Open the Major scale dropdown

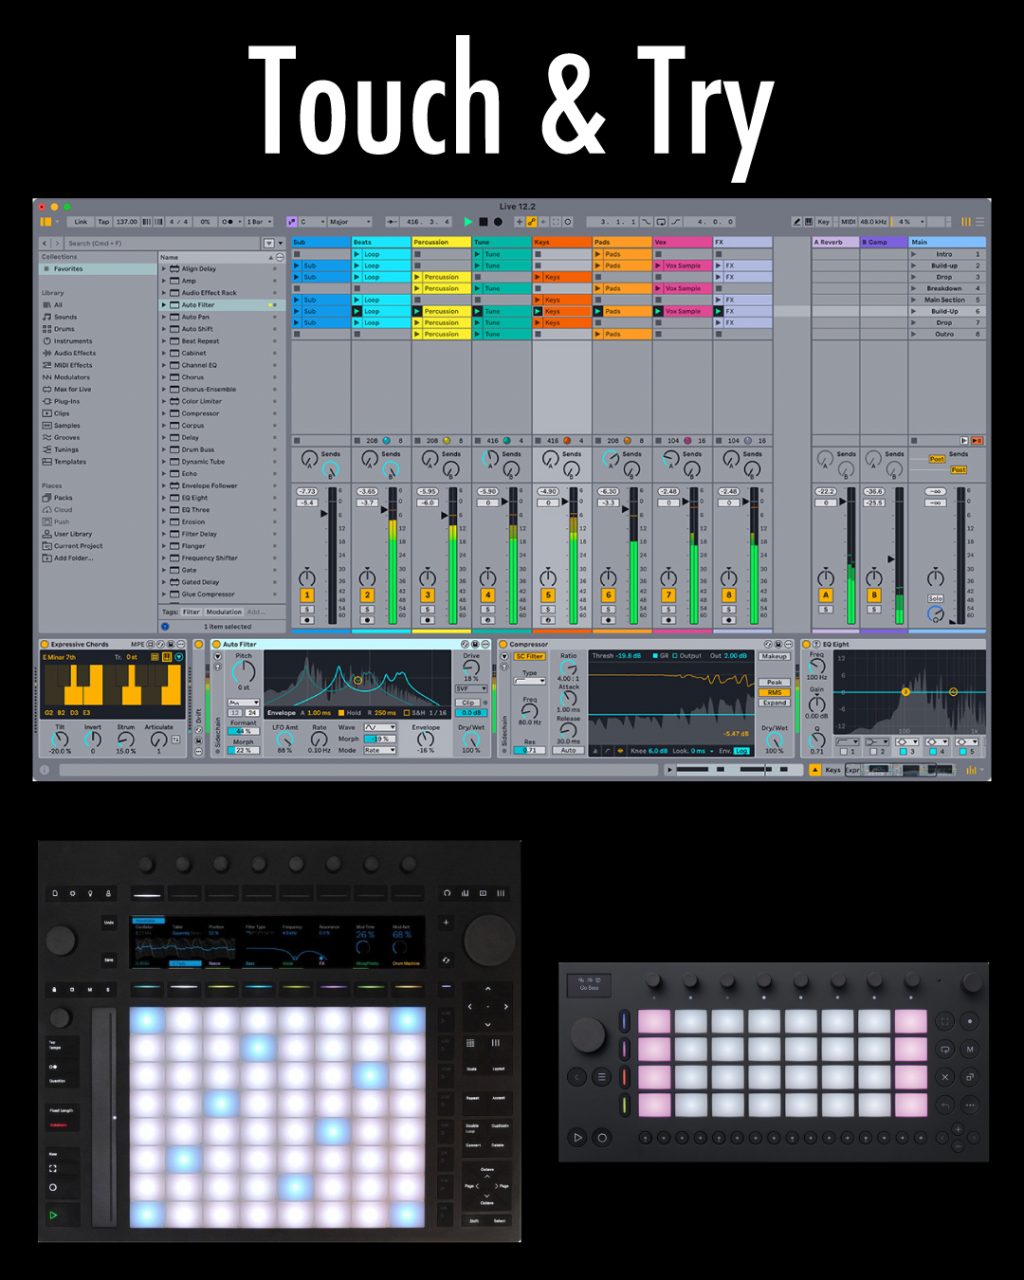point(349,222)
